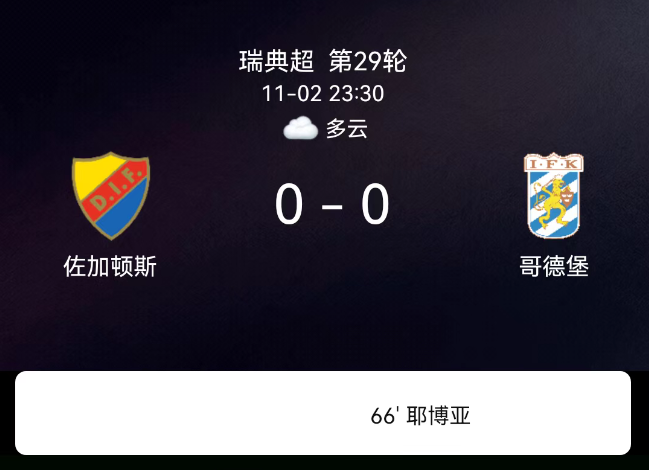
Task: Tap the I·F·K letters atop Göteborg crest
Action: [554, 163]
